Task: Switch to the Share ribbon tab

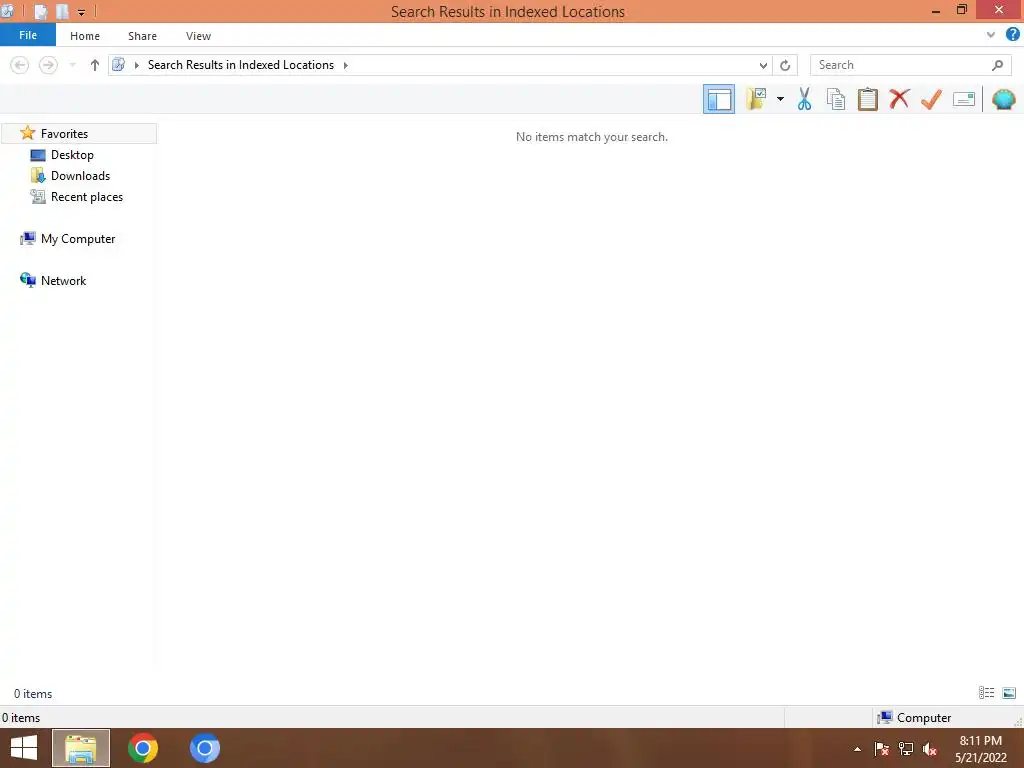Action: 142,36
